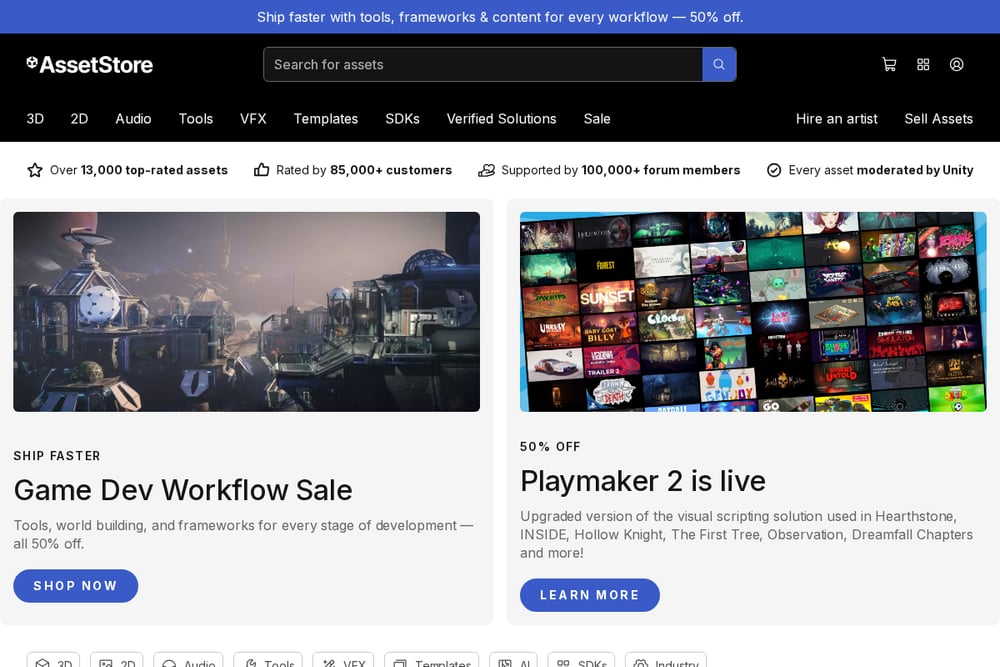Image resolution: width=1000 pixels, height=667 pixels.
Task: Select the Templates category chip at bottom
Action: pyautogui.click(x=432, y=661)
